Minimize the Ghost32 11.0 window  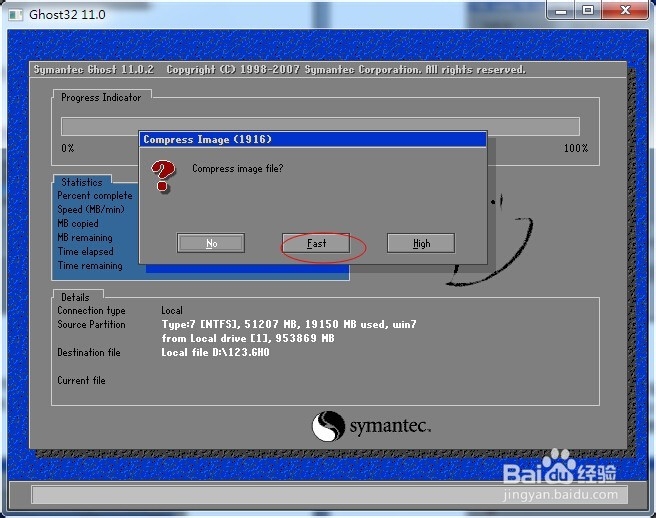point(561,10)
